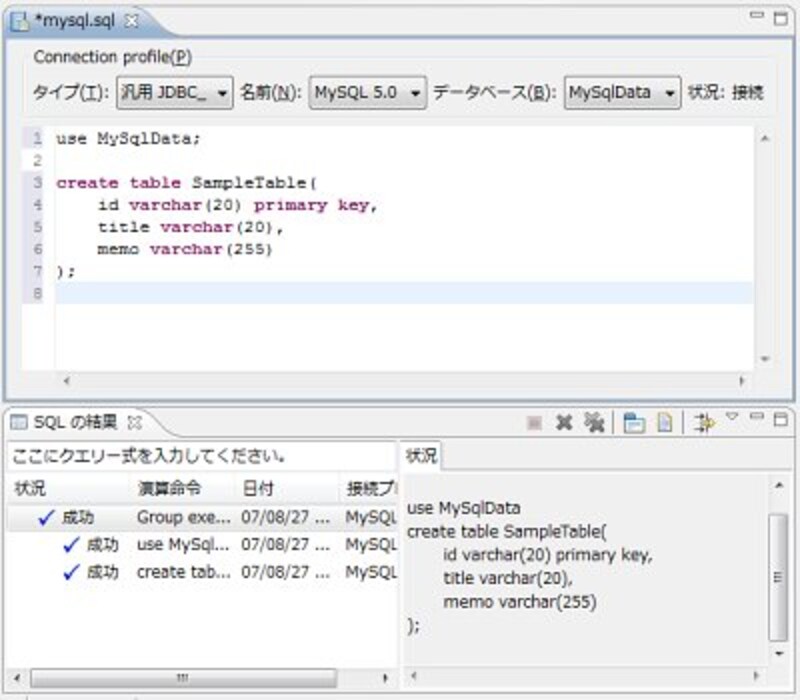800x700 pixels.
Task: Select the 状況 tab in results detail pane
Action: pos(421,456)
